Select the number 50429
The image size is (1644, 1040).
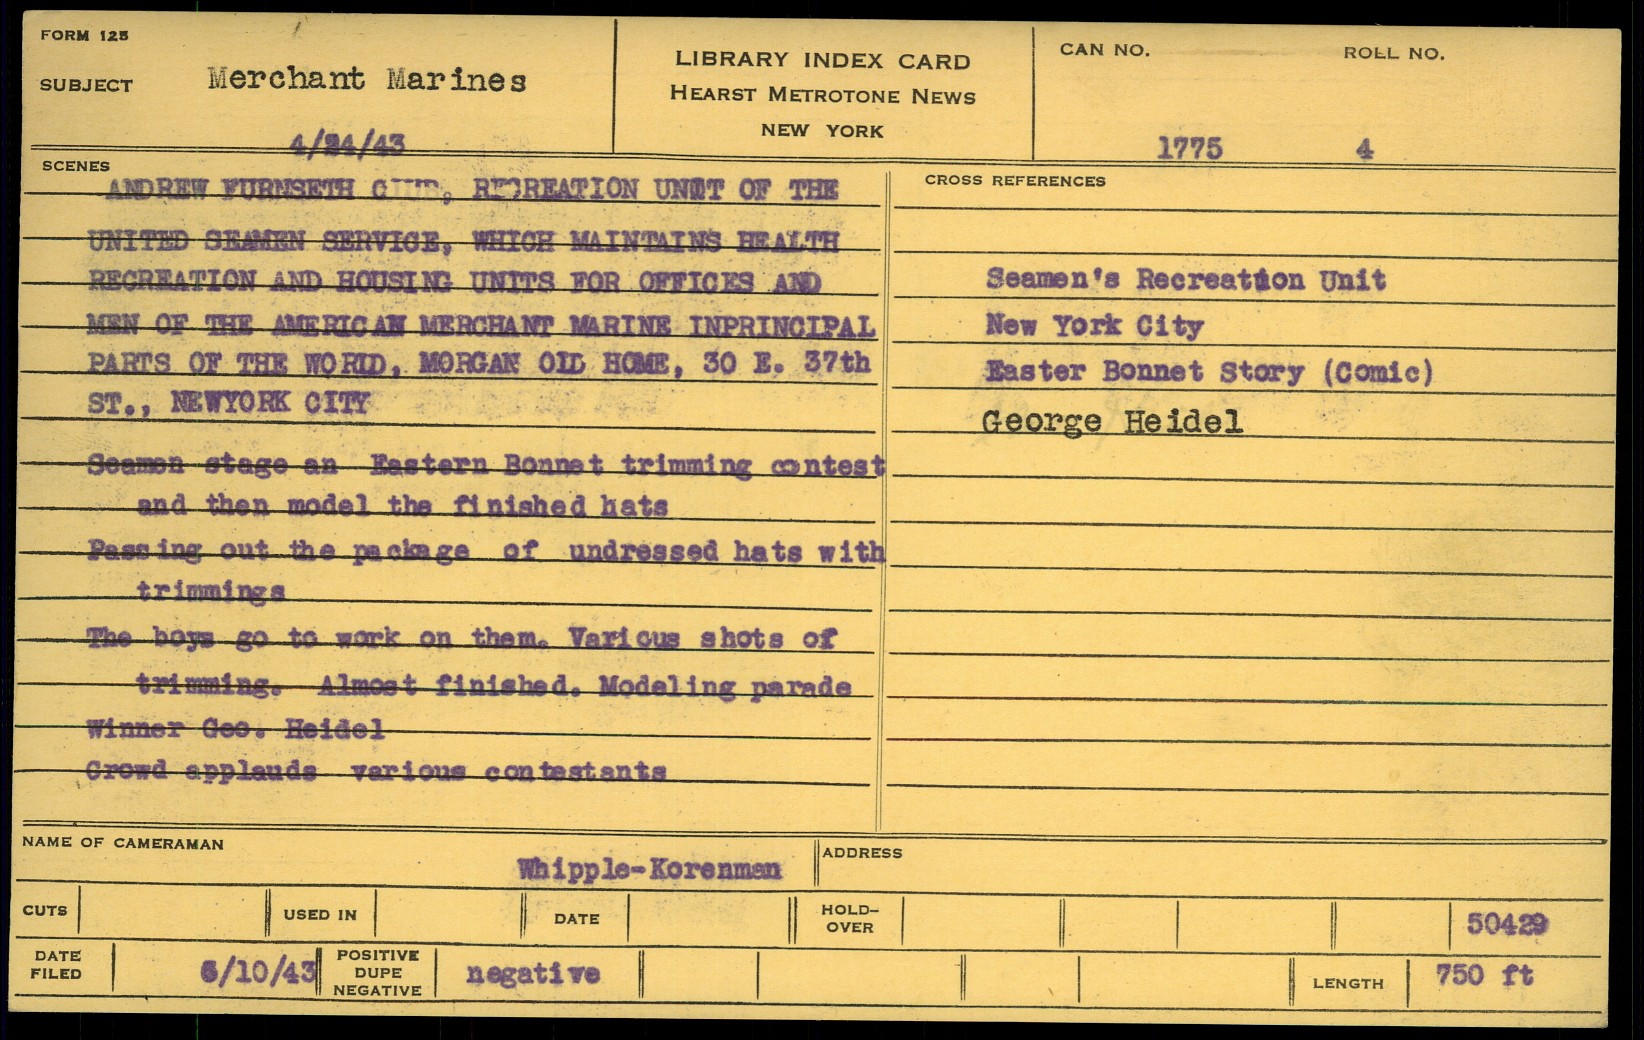pos(1507,924)
